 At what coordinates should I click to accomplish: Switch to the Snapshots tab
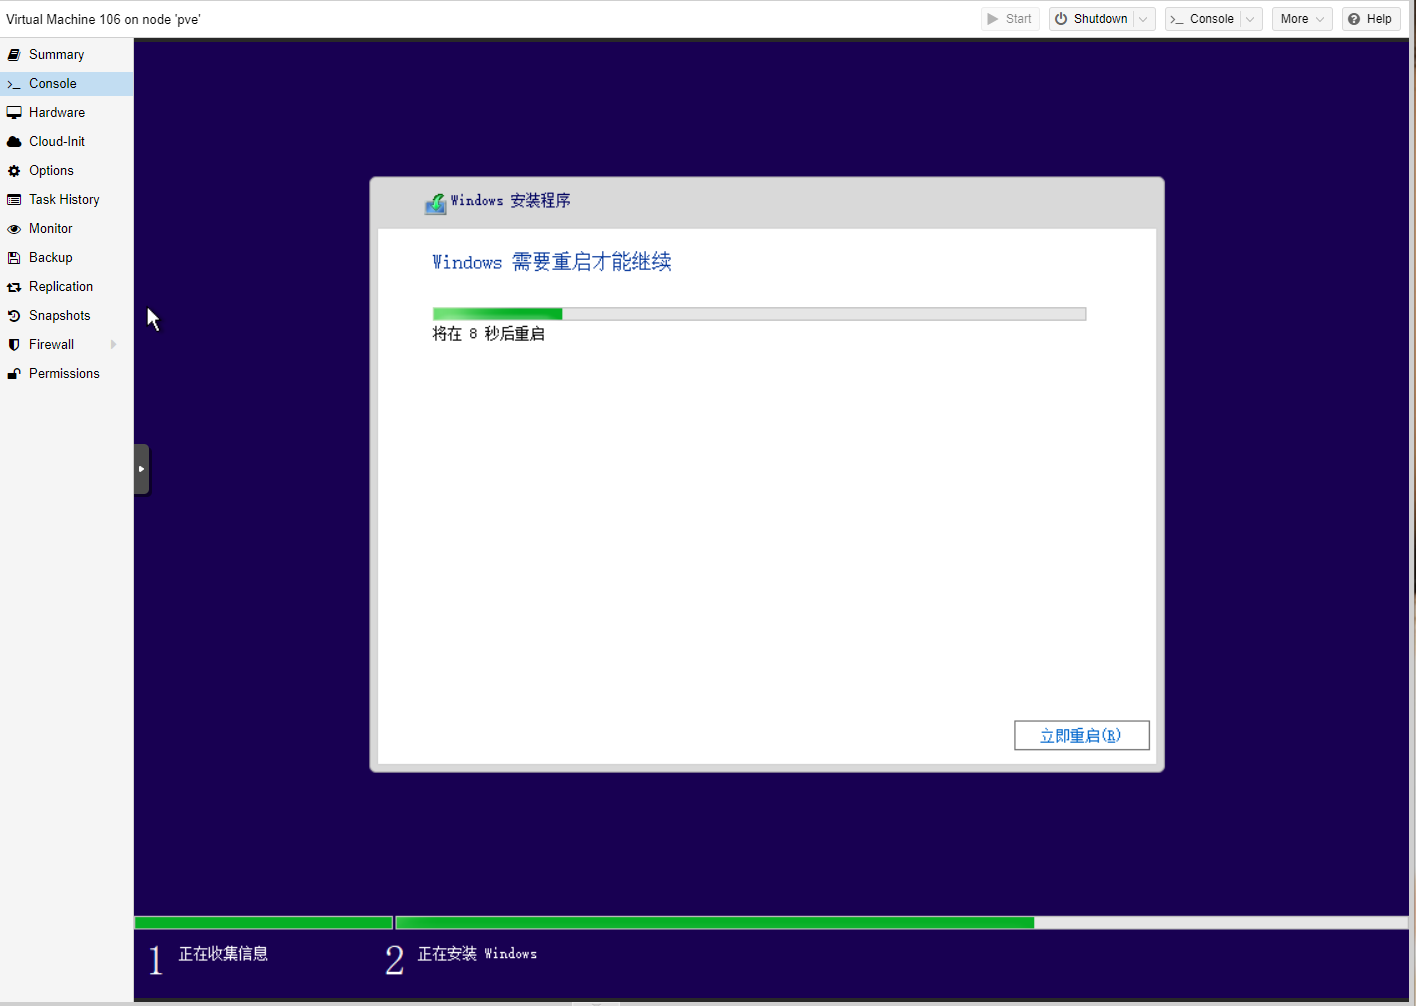click(x=59, y=316)
